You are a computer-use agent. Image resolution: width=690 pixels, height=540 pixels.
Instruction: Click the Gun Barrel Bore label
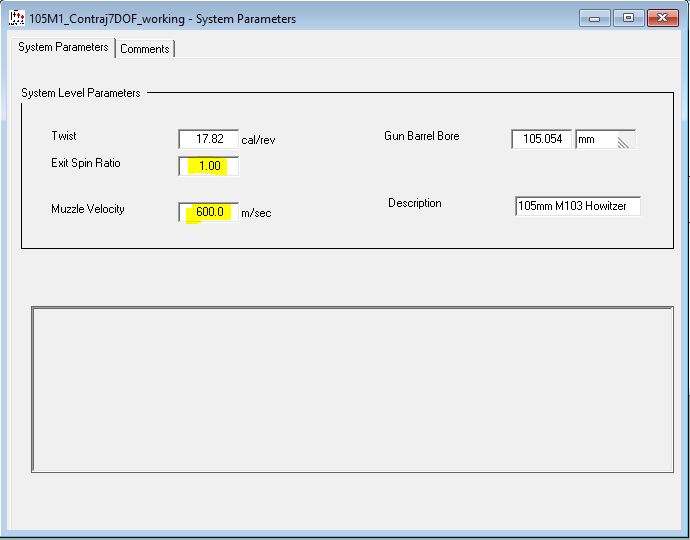[422, 136]
